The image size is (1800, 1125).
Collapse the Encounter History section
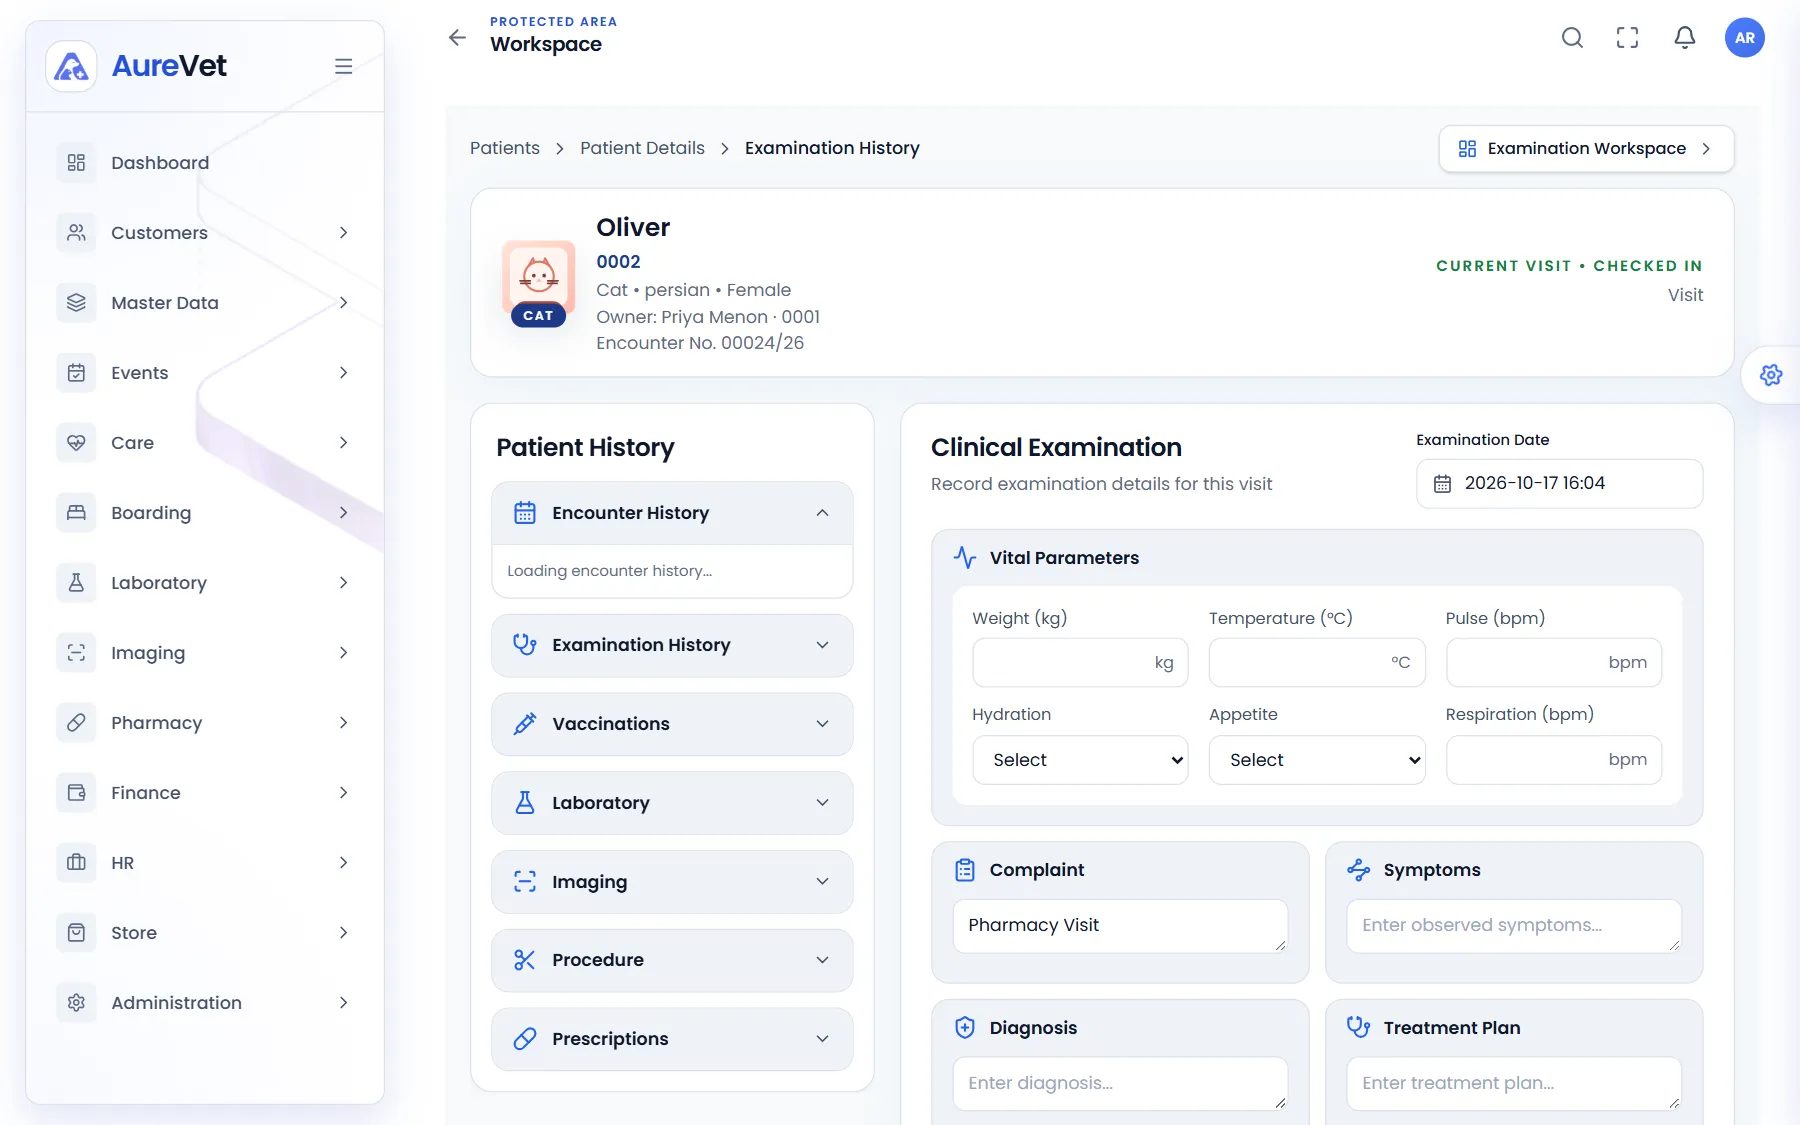point(672,513)
